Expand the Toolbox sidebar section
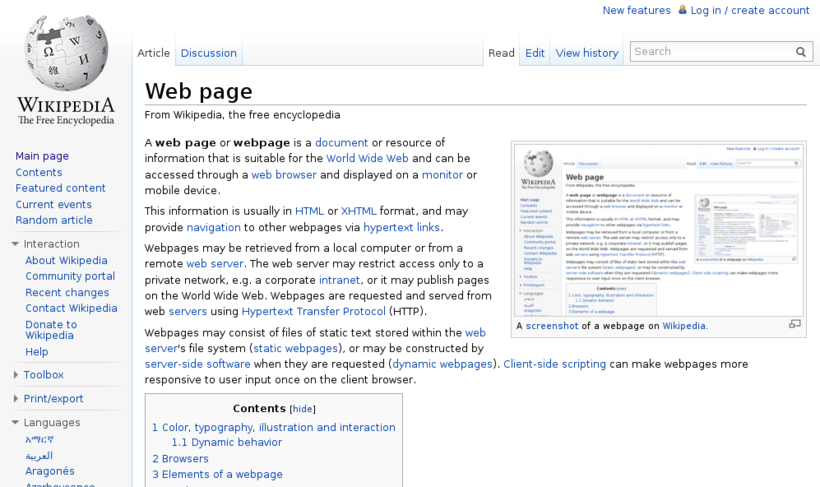Viewport: 820px width, 487px height. pyautogui.click(x=16, y=375)
